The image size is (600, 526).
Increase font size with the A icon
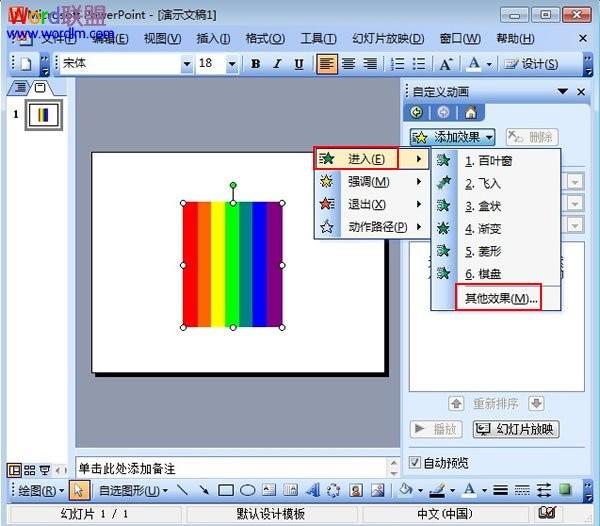click(446, 64)
